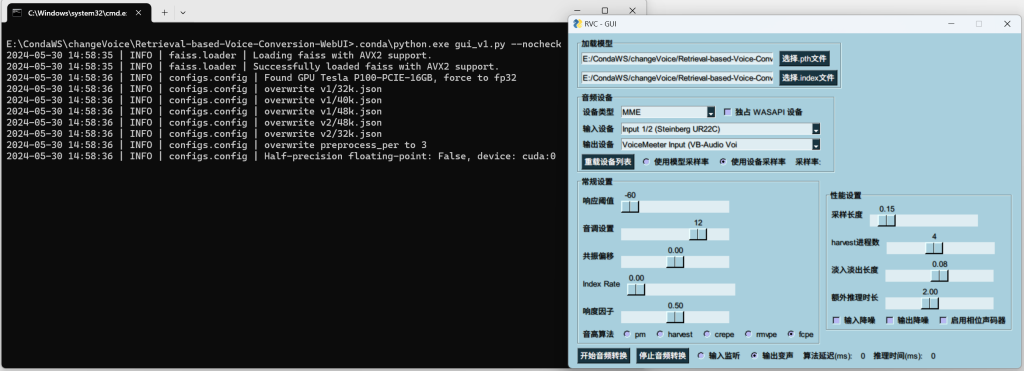
Task: Select crepe pitch algorithm
Action: point(707,334)
